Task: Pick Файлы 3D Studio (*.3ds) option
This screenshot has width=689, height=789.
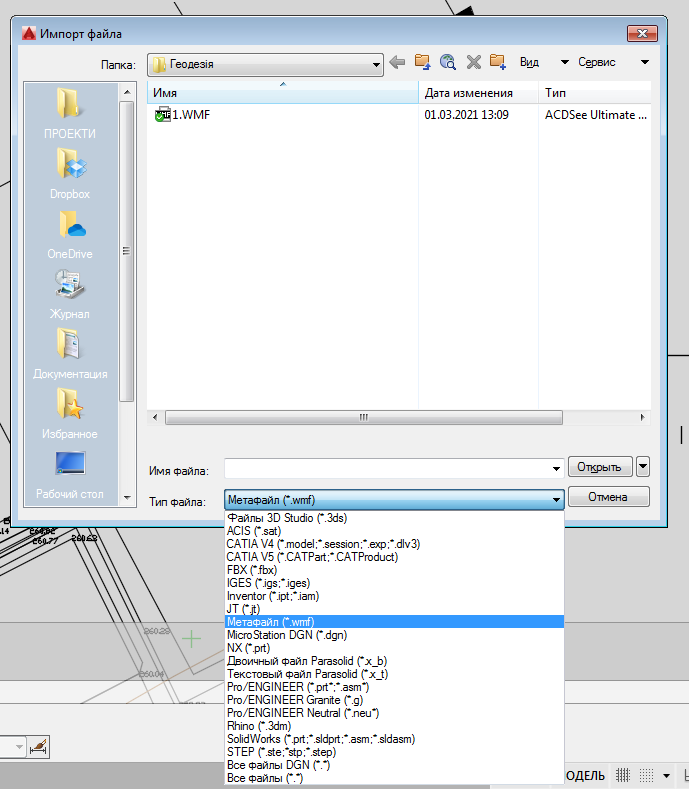Action: point(286,518)
